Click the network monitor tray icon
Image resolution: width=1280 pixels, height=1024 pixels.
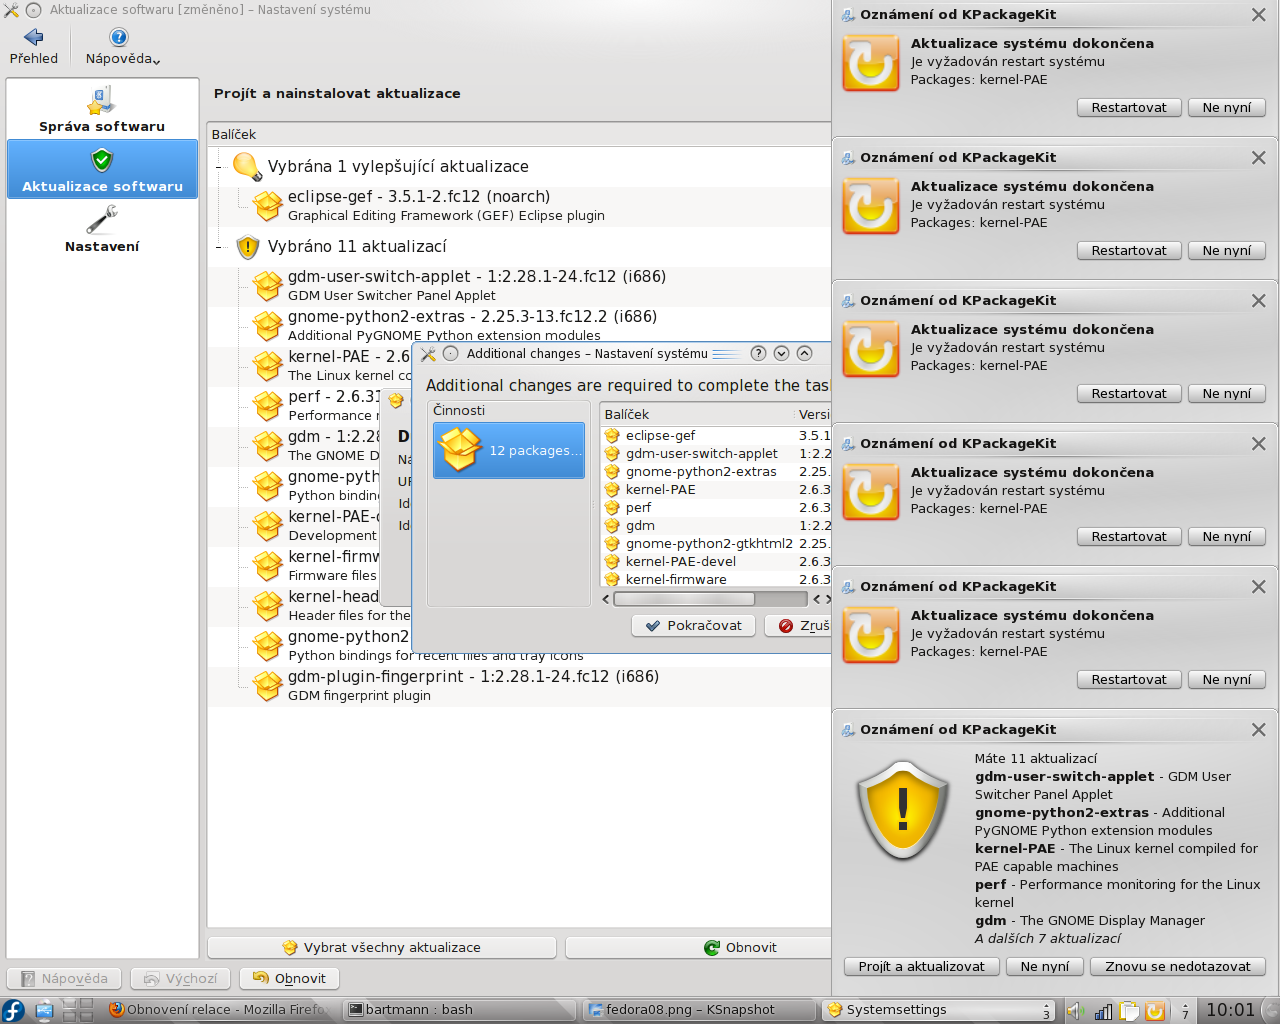pyautogui.click(x=1103, y=1011)
